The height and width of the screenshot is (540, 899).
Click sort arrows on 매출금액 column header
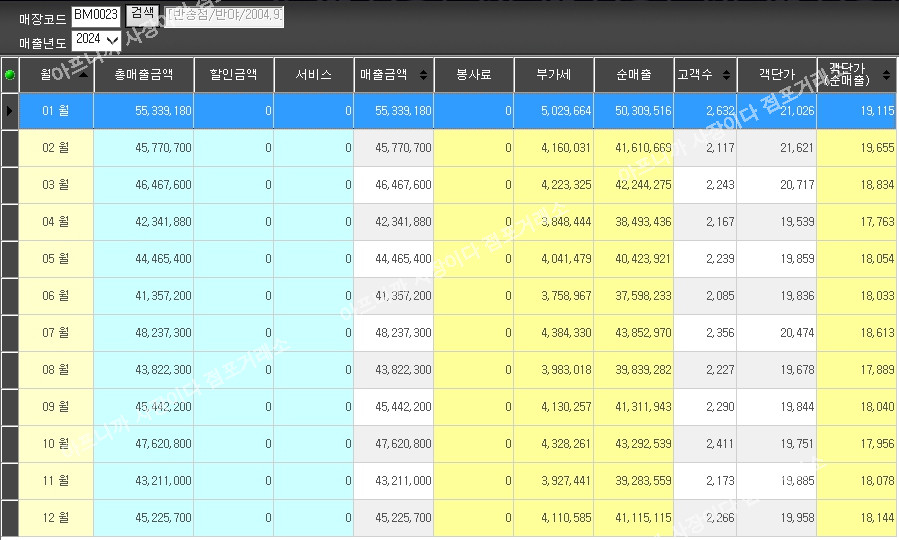[424, 75]
